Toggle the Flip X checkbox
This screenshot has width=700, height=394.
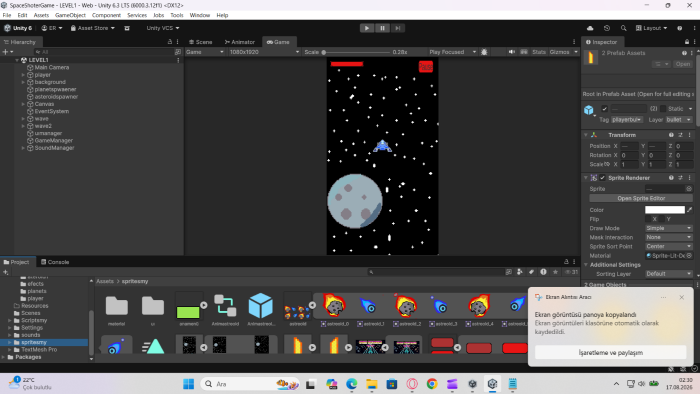pos(648,219)
